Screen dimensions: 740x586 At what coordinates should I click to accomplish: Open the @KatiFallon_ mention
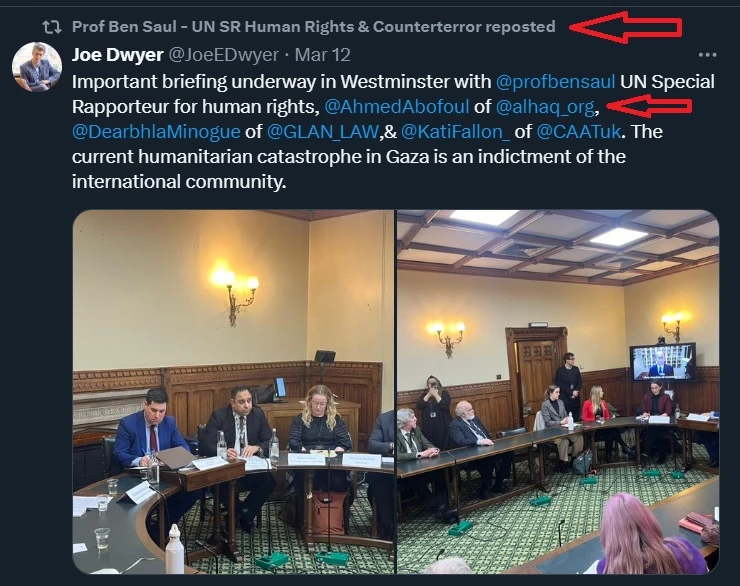(455, 131)
